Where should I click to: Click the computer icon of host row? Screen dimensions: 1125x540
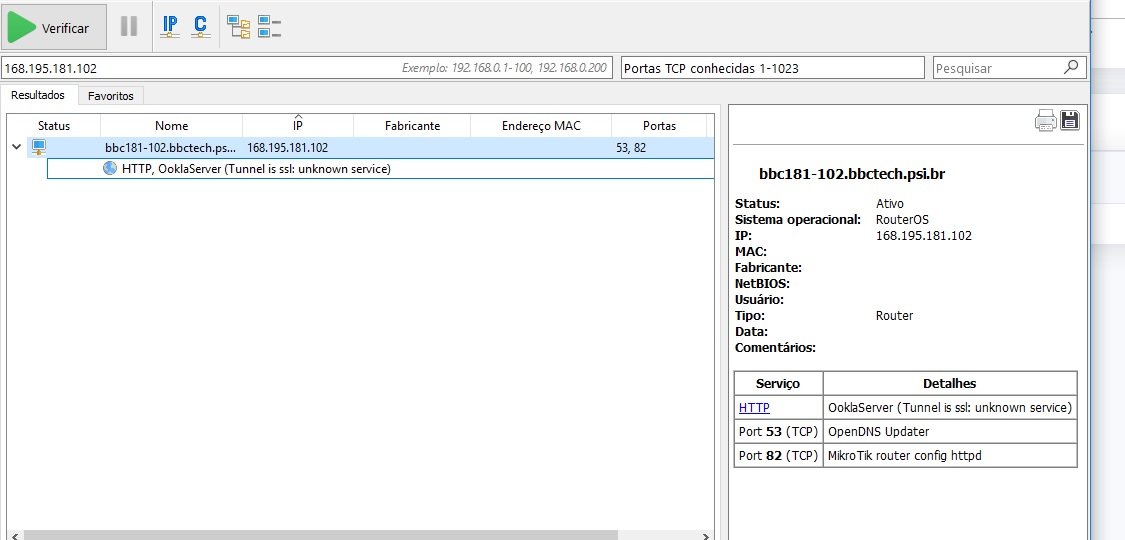(38, 148)
